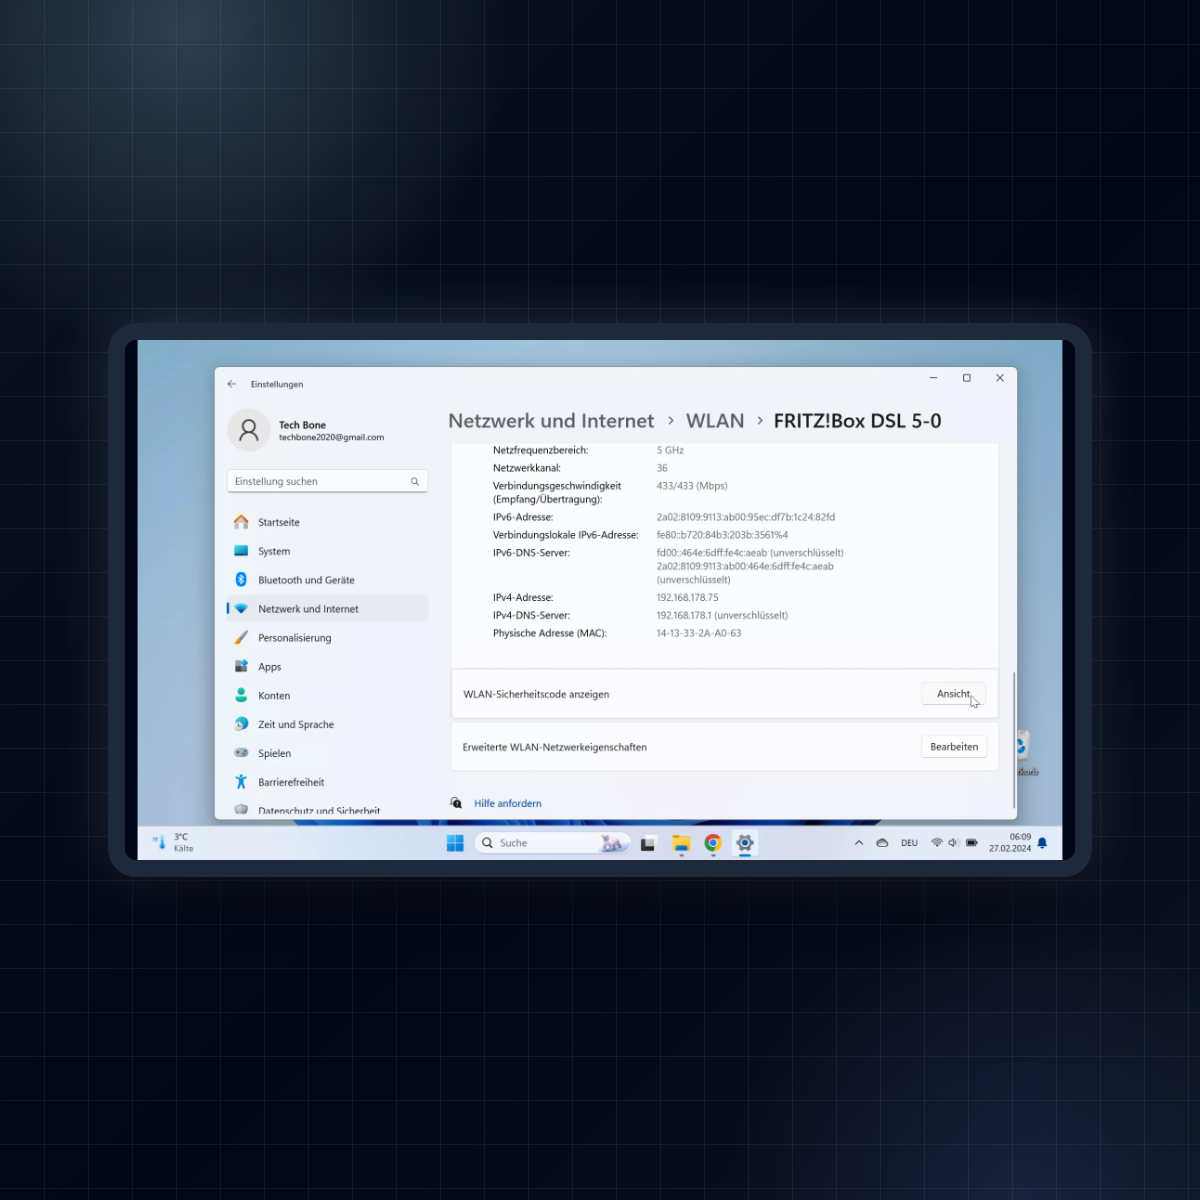
Task: Click the search magnifier in Einstellung suchen
Action: point(415,482)
